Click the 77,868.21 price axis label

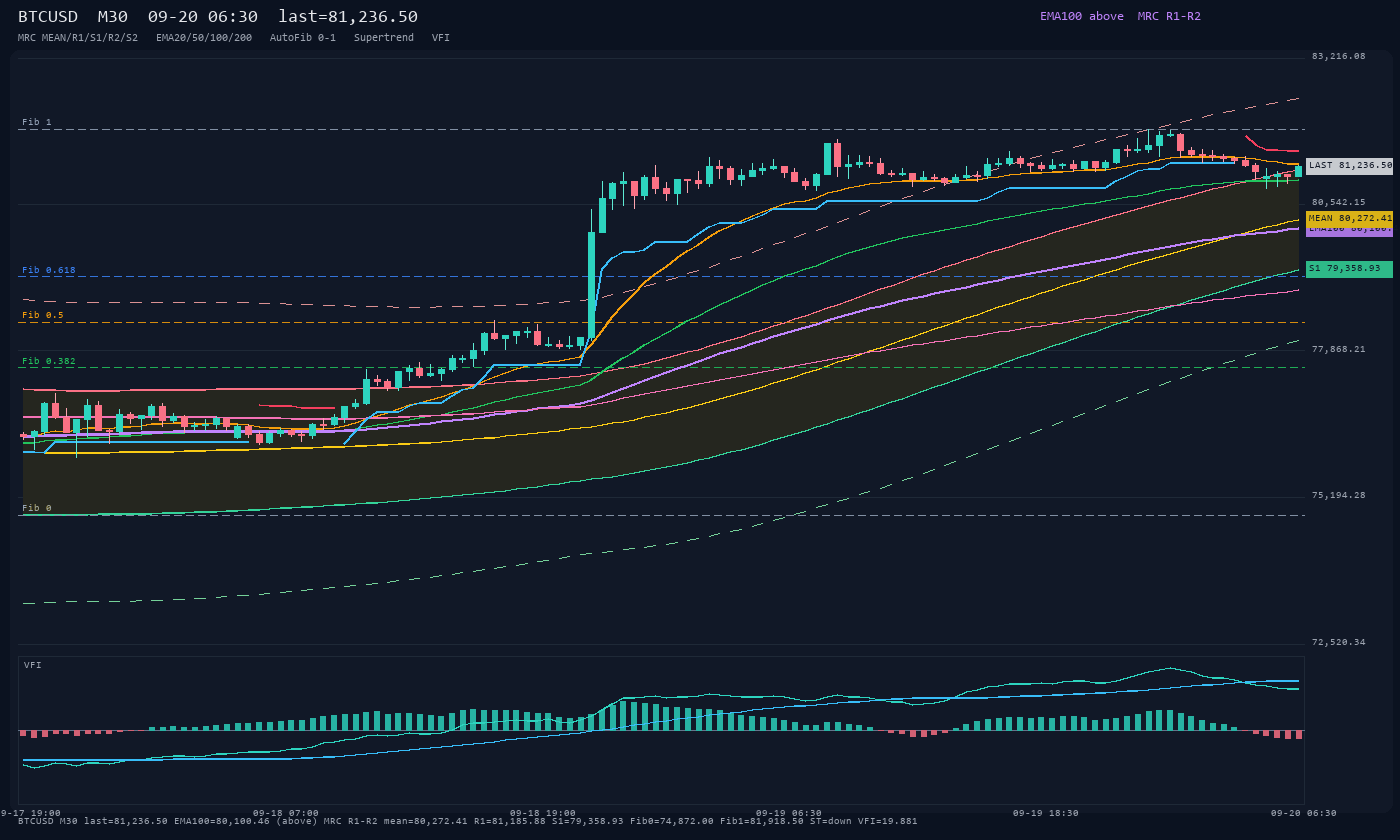1338,349
